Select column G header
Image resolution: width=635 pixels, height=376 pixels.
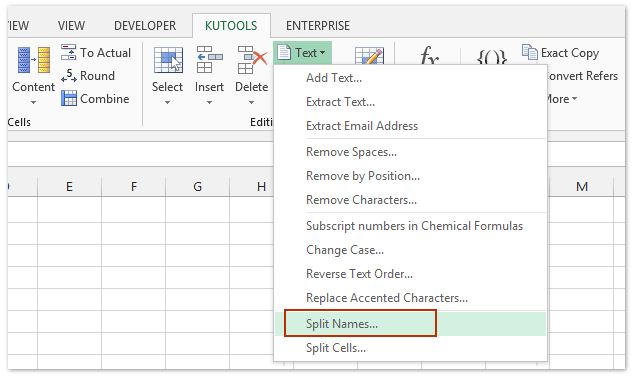coord(197,186)
